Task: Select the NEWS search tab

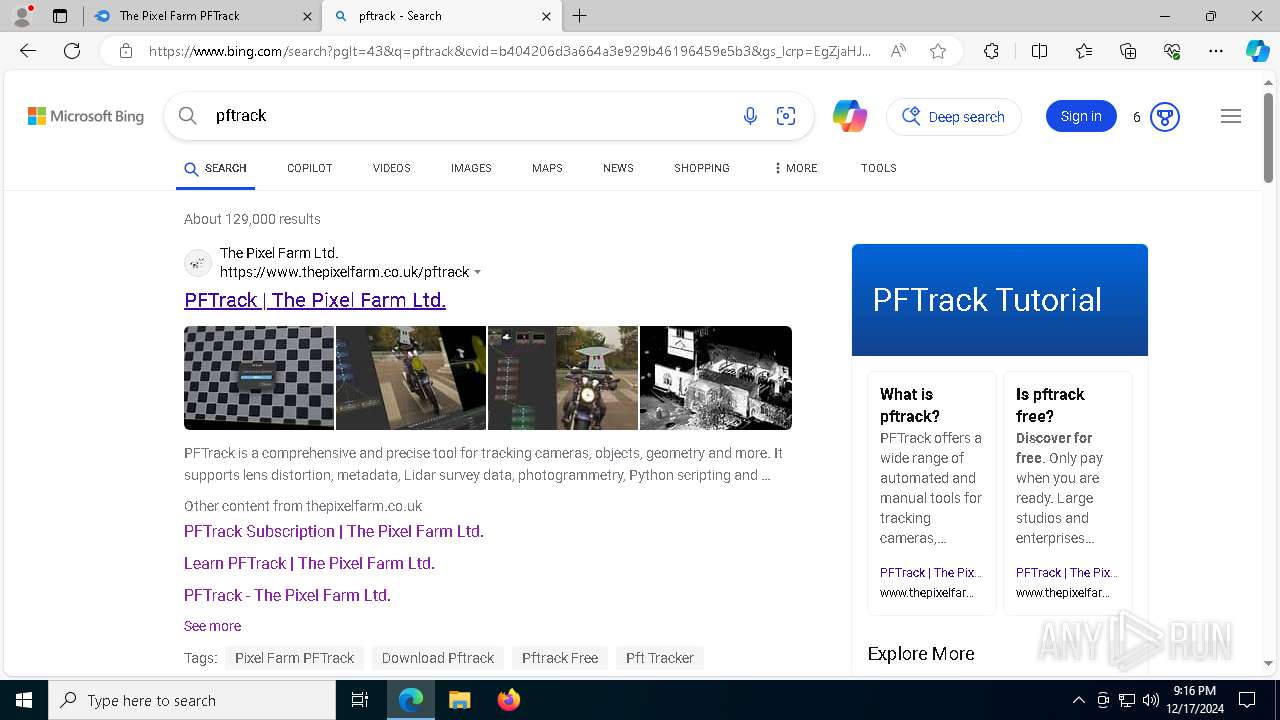Action: 618,168
